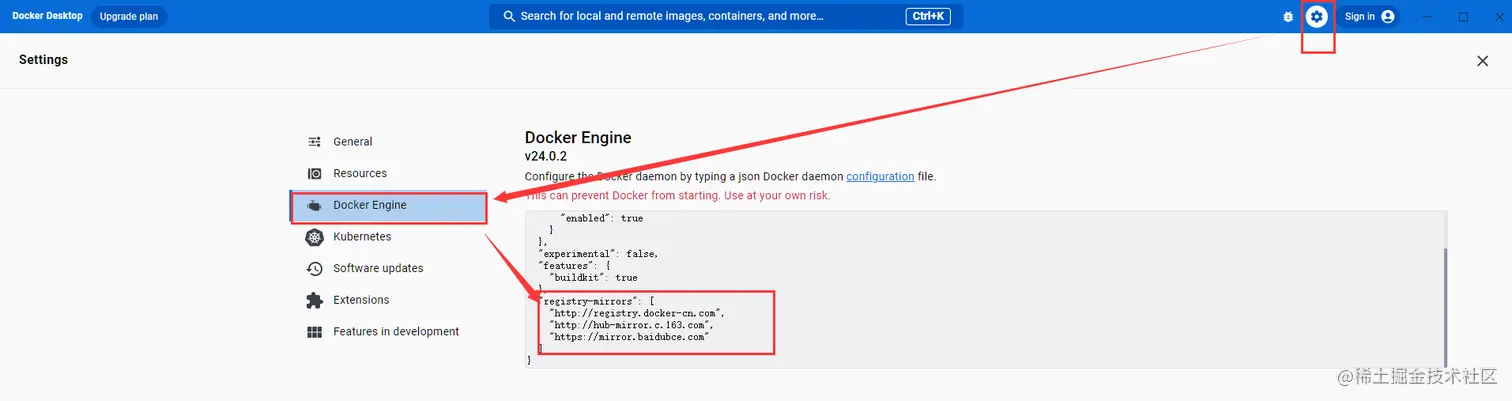Click the "experimental": false line
Screen dimensions: 1512x401
coord(598,254)
